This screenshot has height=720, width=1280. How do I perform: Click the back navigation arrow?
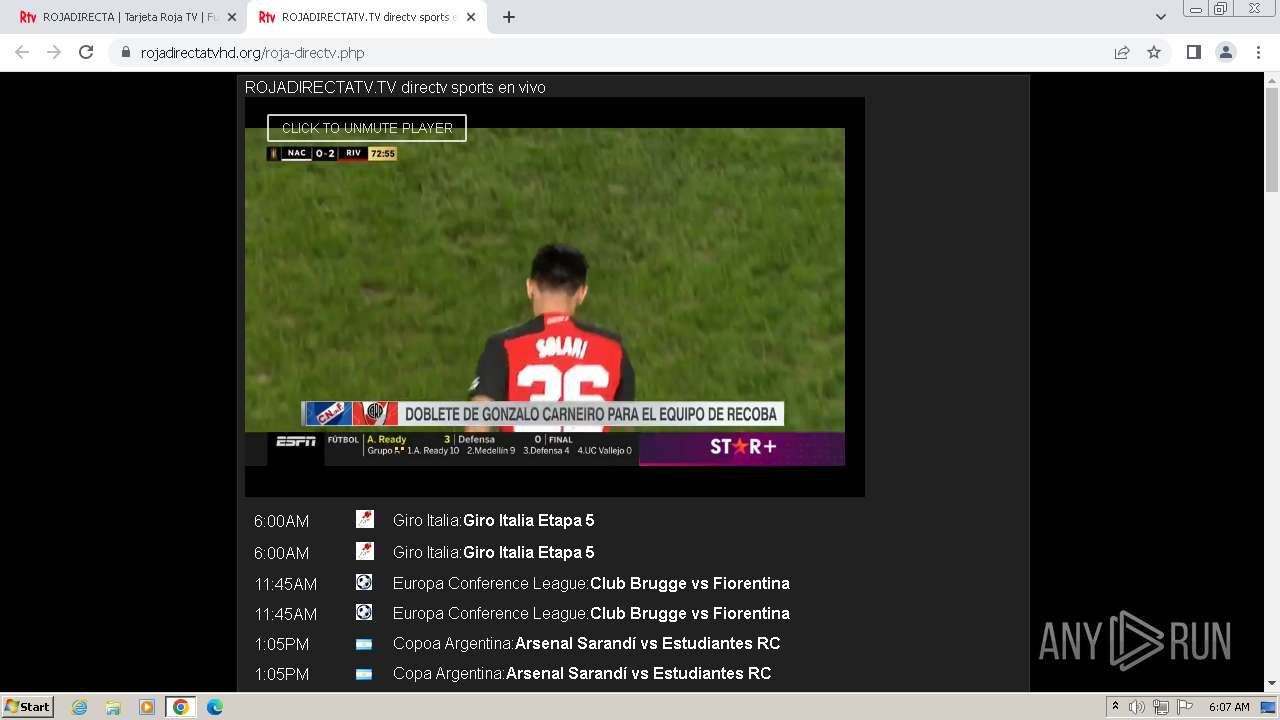click(22, 52)
